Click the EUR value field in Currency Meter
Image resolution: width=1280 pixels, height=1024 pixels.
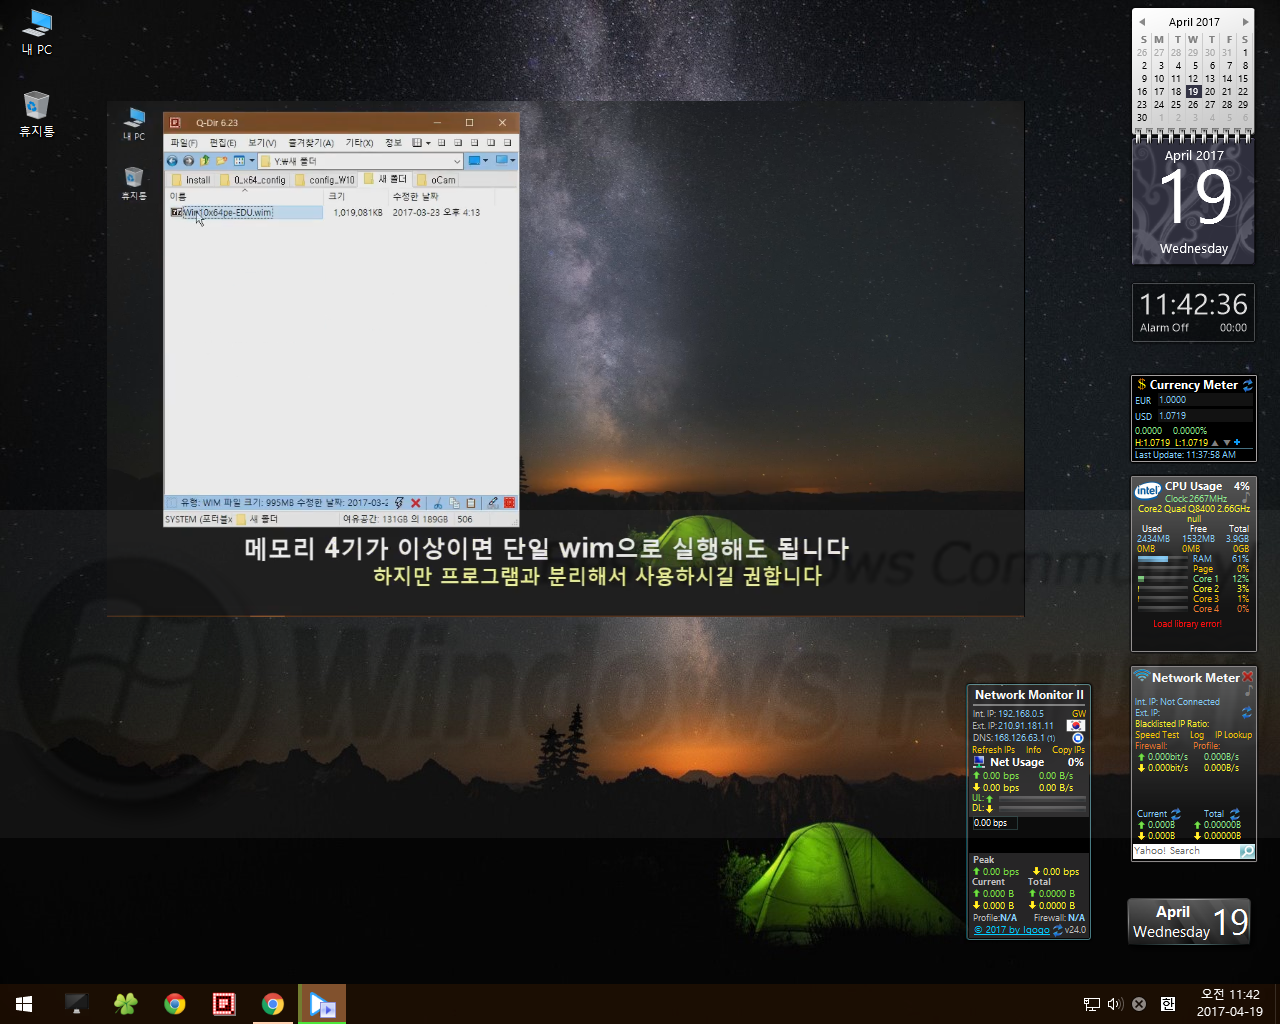[1205, 400]
